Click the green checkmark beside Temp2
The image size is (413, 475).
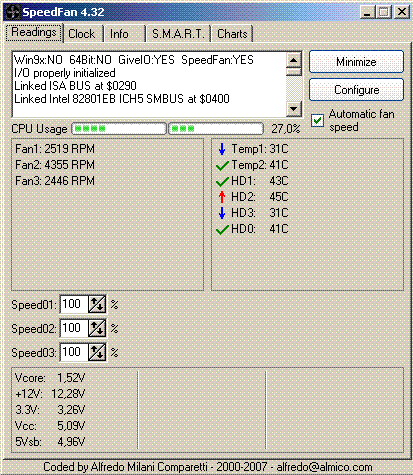(222, 165)
